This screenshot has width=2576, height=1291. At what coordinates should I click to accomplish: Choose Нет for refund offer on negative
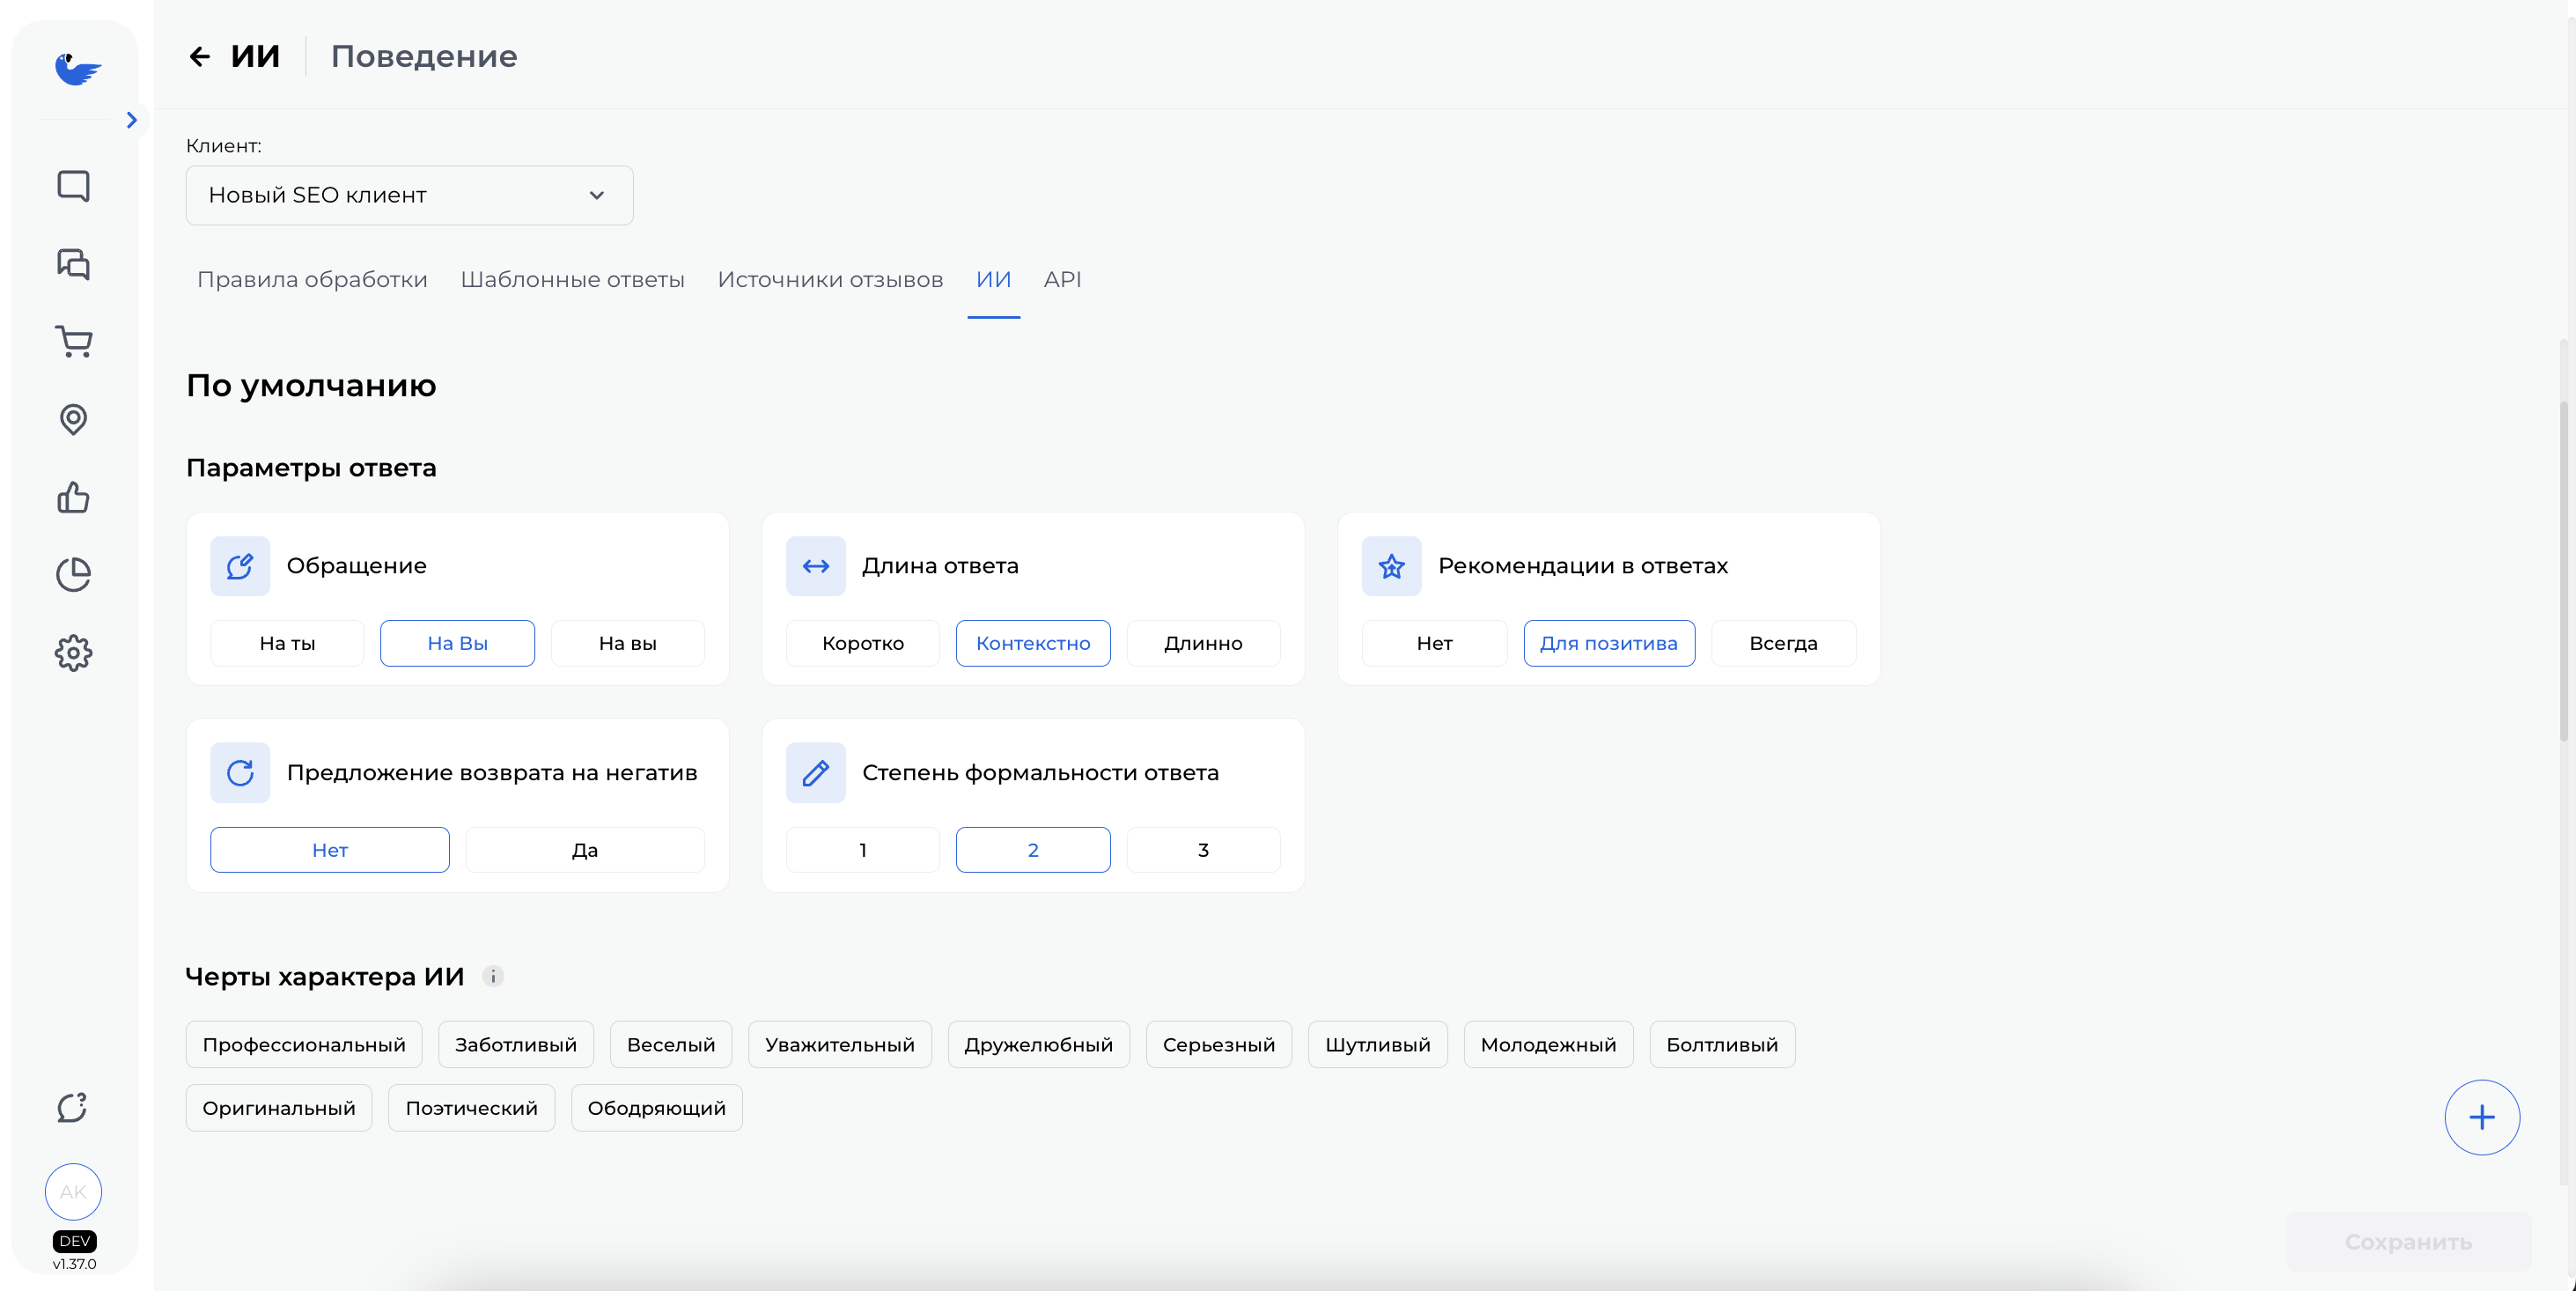[x=330, y=850]
